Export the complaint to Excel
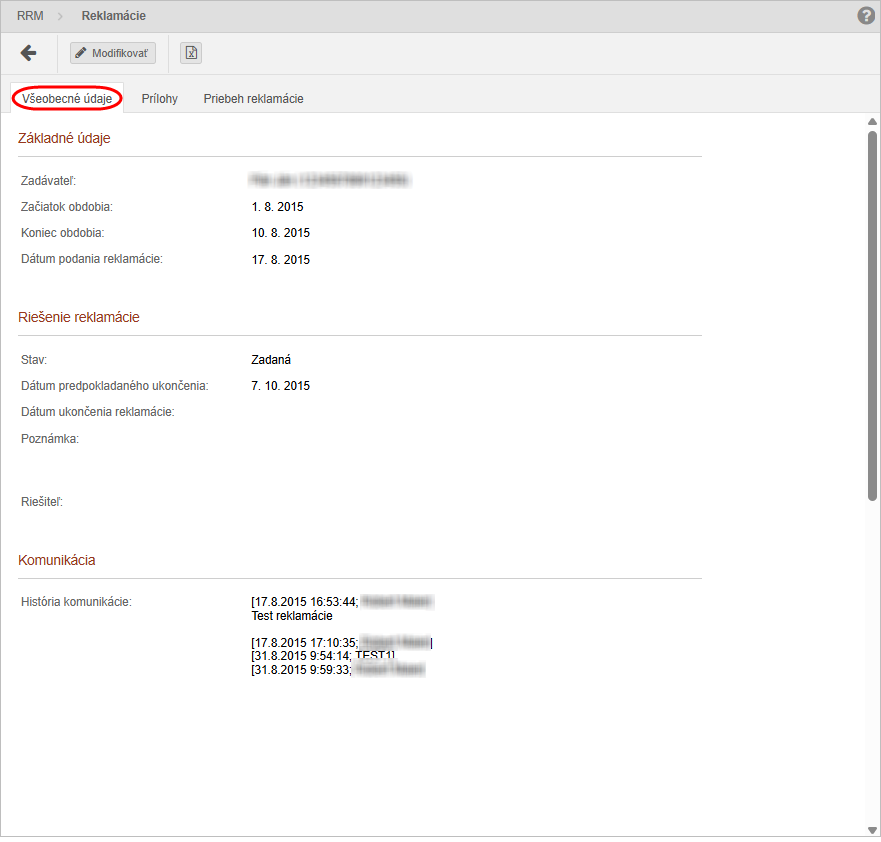881x842 pixels. (191, 53)
